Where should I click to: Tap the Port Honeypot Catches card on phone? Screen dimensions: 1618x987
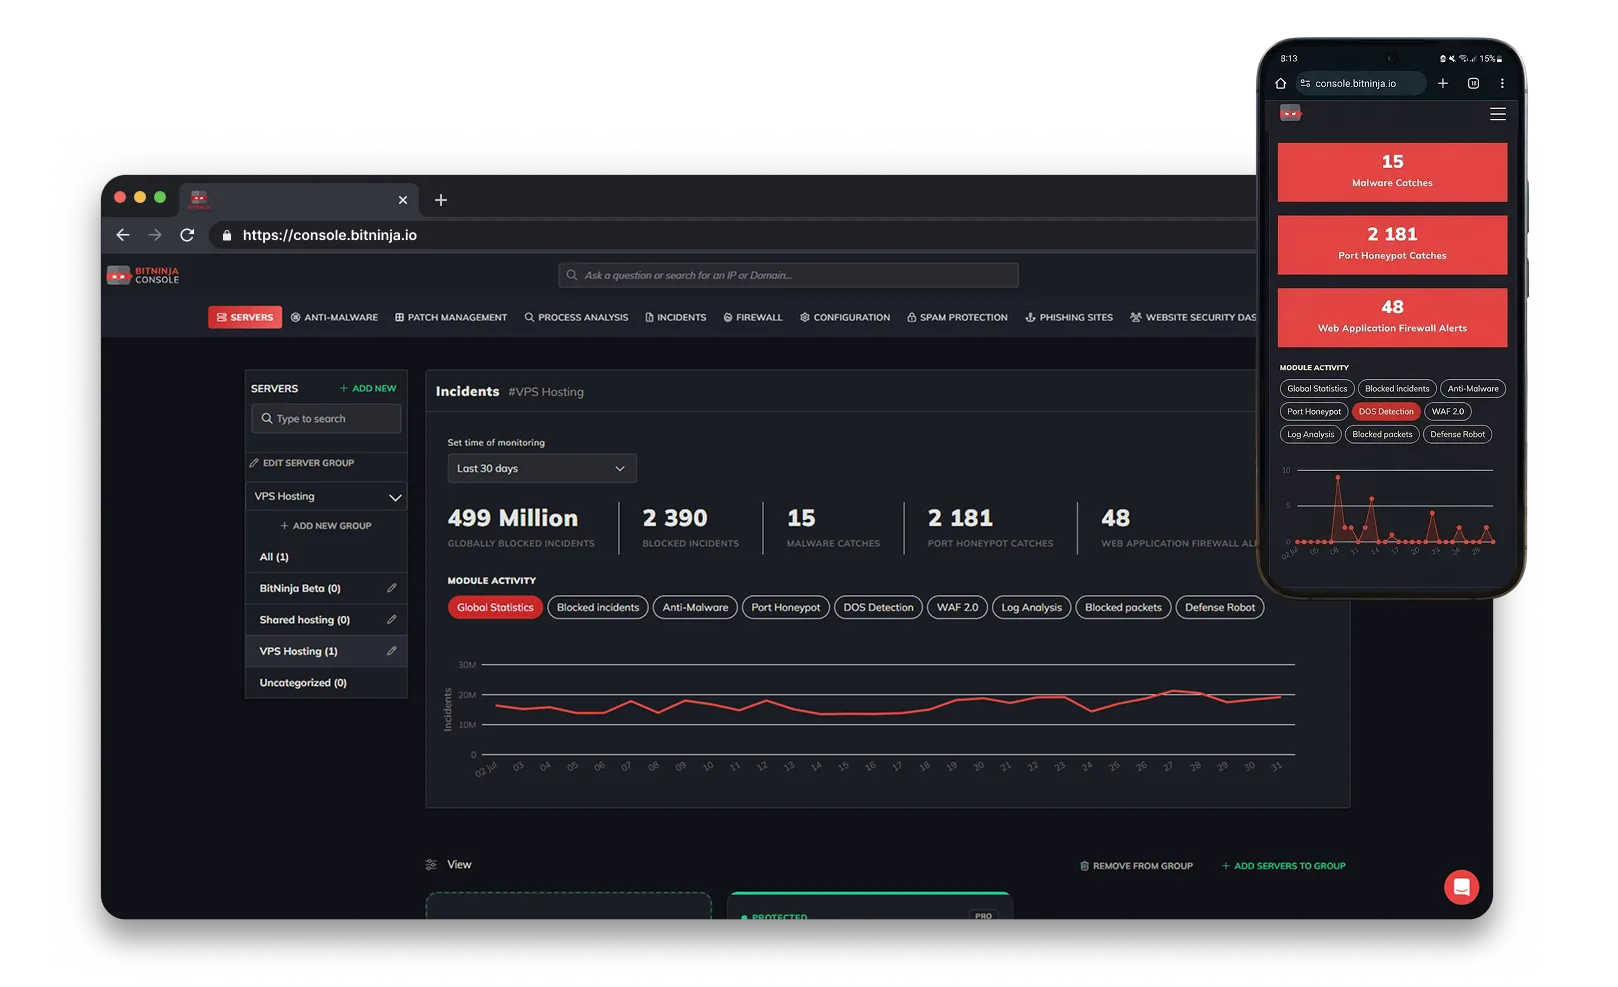pos(1392,245)
